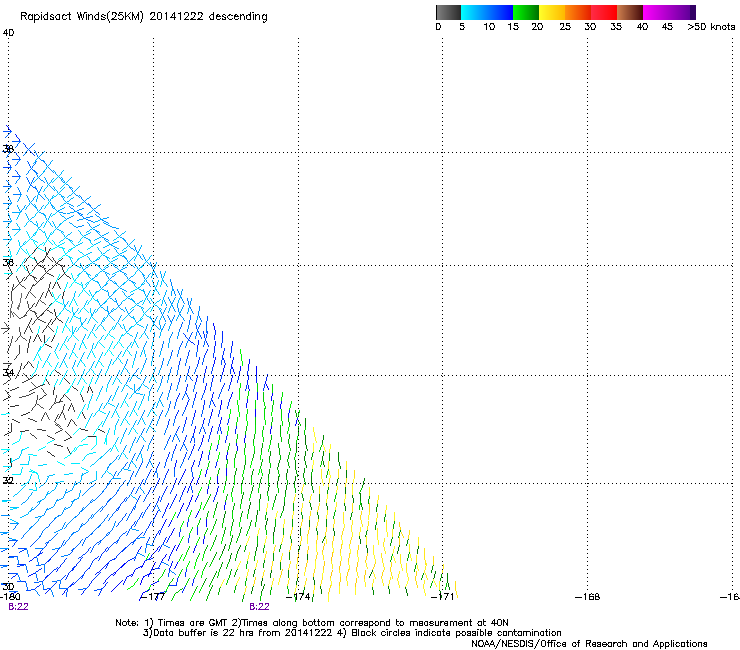Click the '35' legend scale label
The image size is (740, 650).
616,27
